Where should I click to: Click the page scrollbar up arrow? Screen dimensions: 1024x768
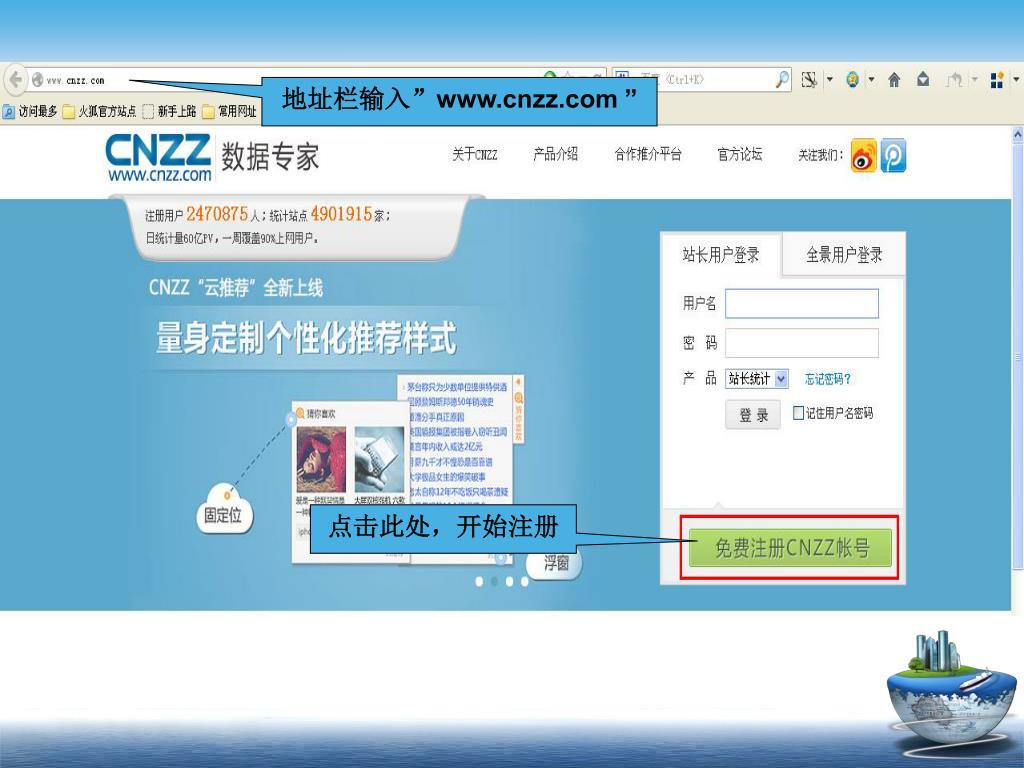1017,135
